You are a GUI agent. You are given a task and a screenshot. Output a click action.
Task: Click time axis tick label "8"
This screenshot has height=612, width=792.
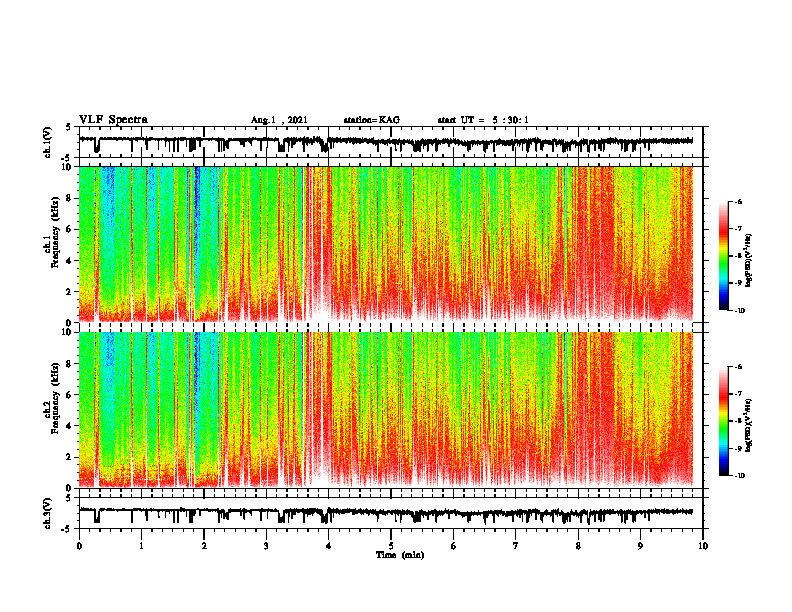coord(578,546)
